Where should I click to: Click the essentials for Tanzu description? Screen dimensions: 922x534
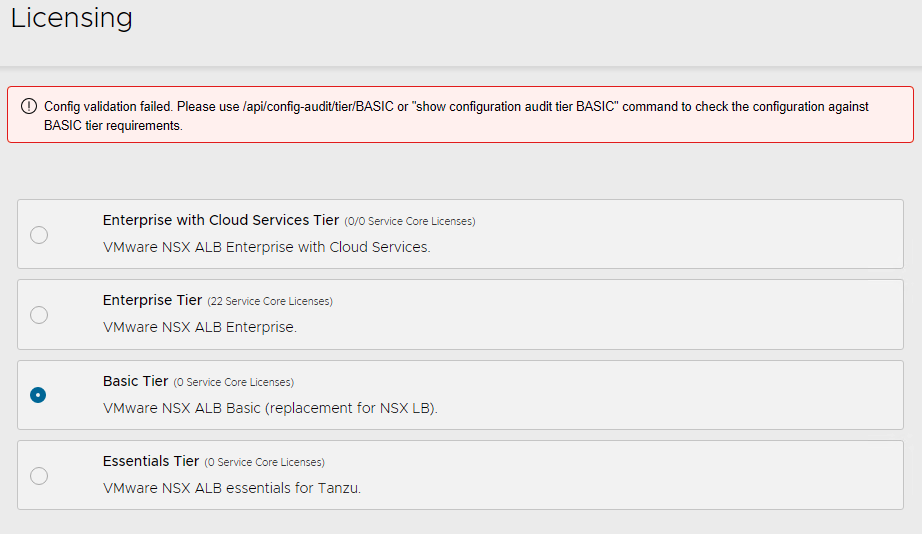click(x=232, y=488)
